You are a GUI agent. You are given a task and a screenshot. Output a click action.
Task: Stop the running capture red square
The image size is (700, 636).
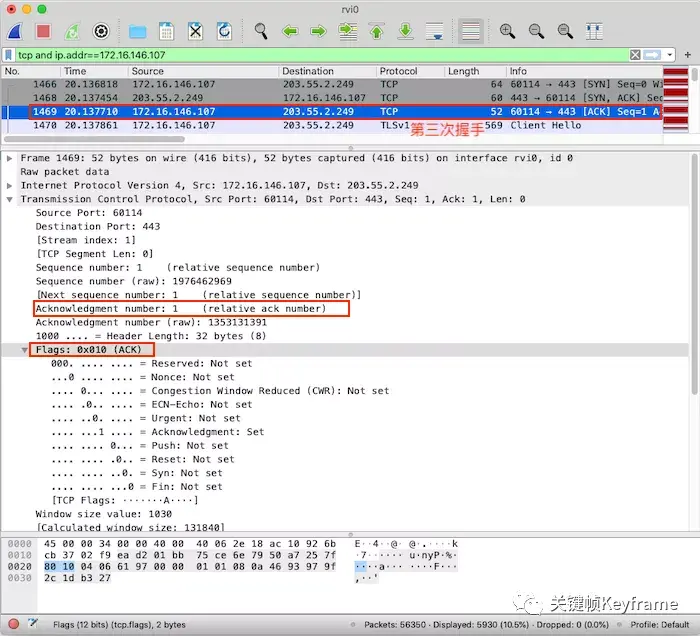(43, 31)
